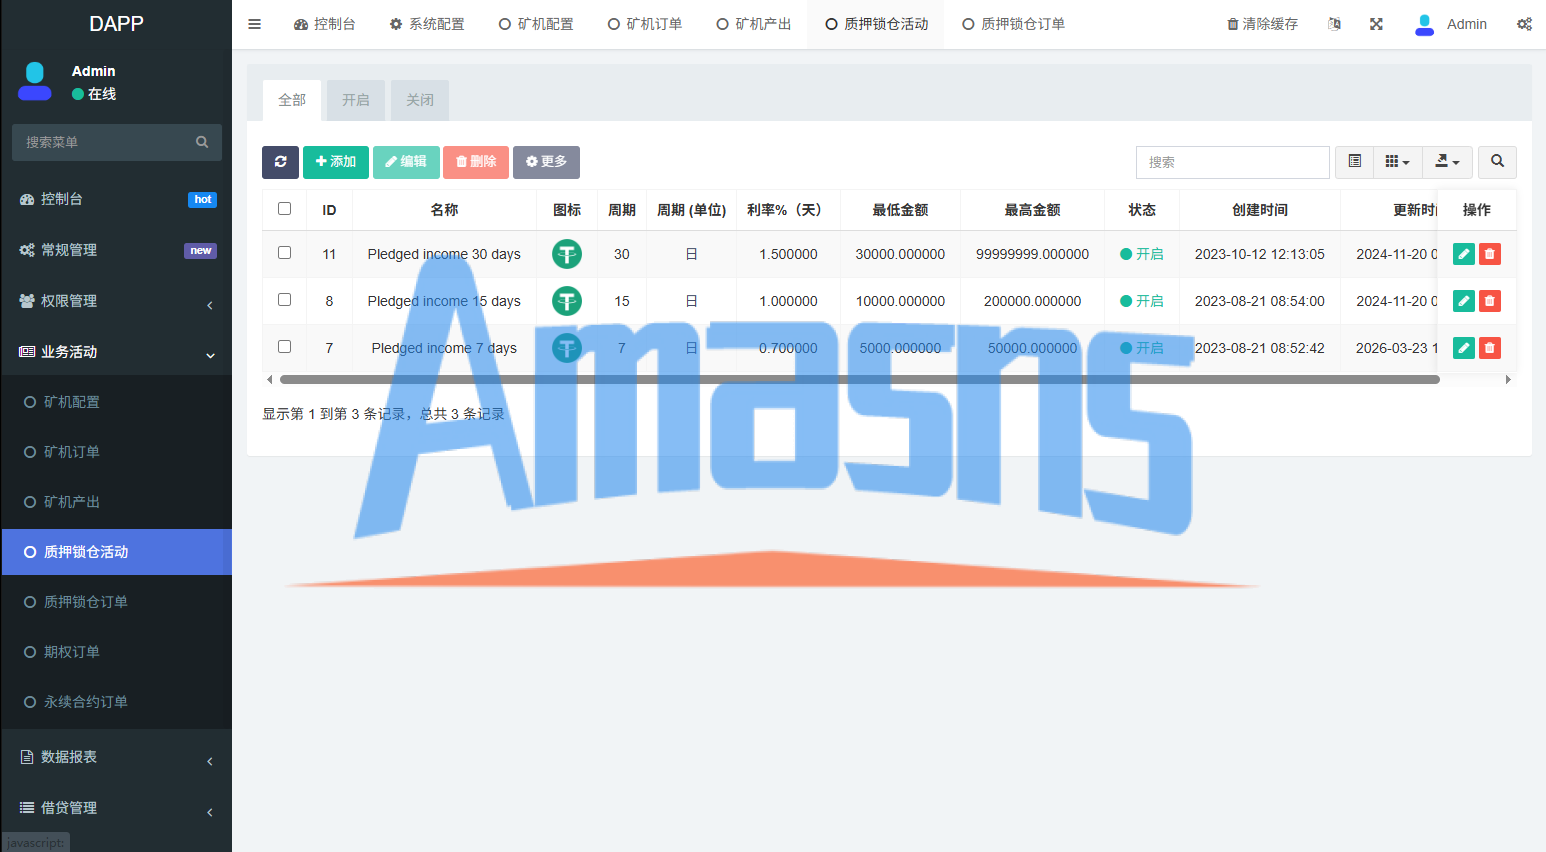
Task: Click the green 添加 button
Action: [336, 162]
